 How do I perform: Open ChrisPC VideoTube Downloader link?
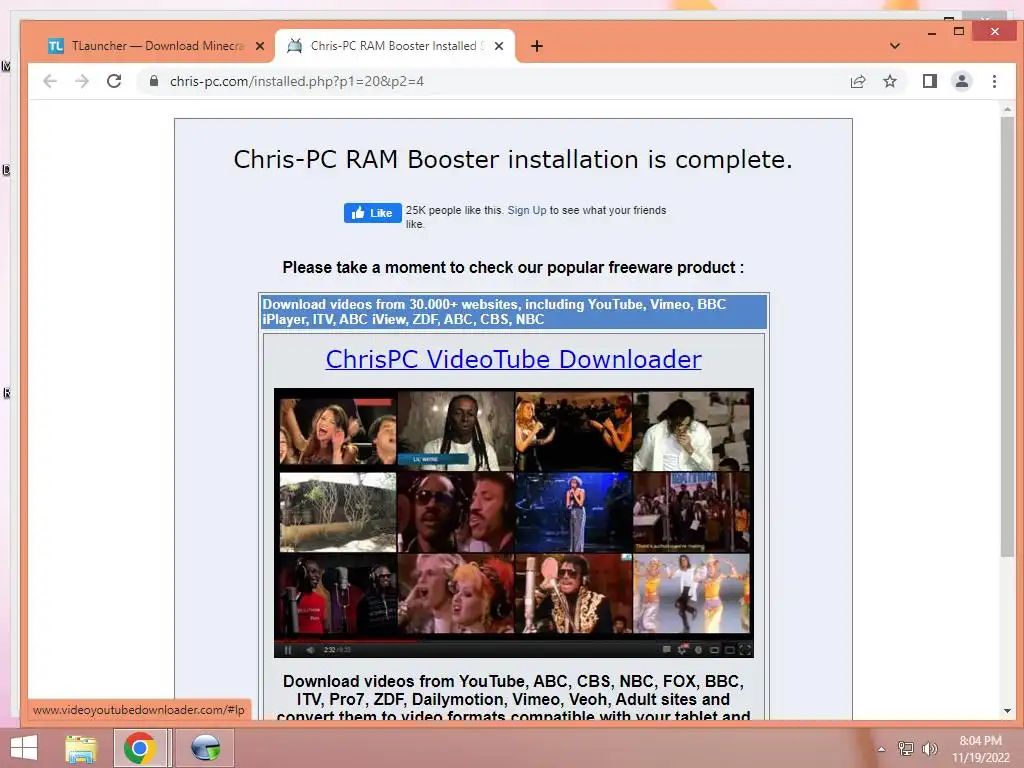pyautogui.click(x=513, y=359)
